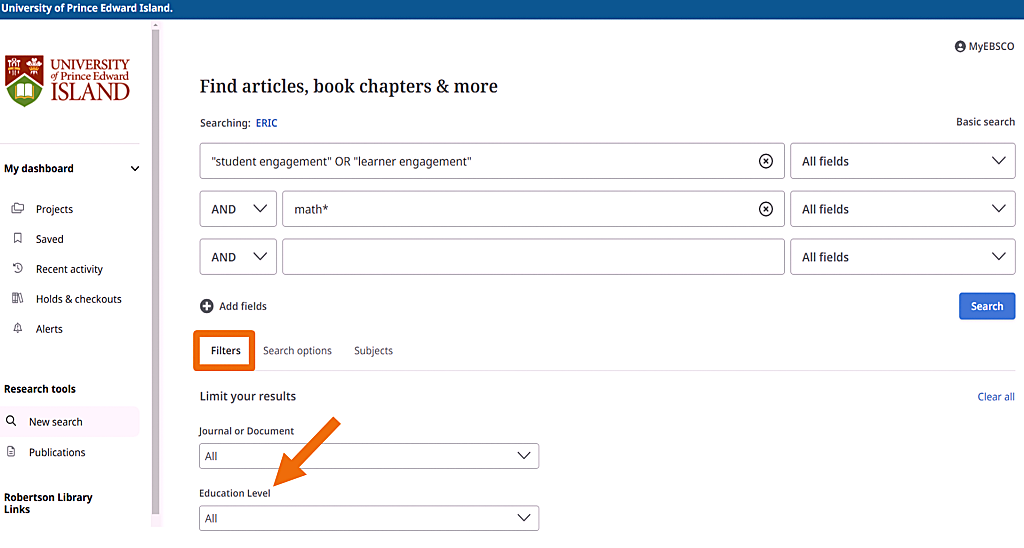Expand the Education Level dropdown
The width and height of the screenshot is (1024, 548).
tap(368, 518)
